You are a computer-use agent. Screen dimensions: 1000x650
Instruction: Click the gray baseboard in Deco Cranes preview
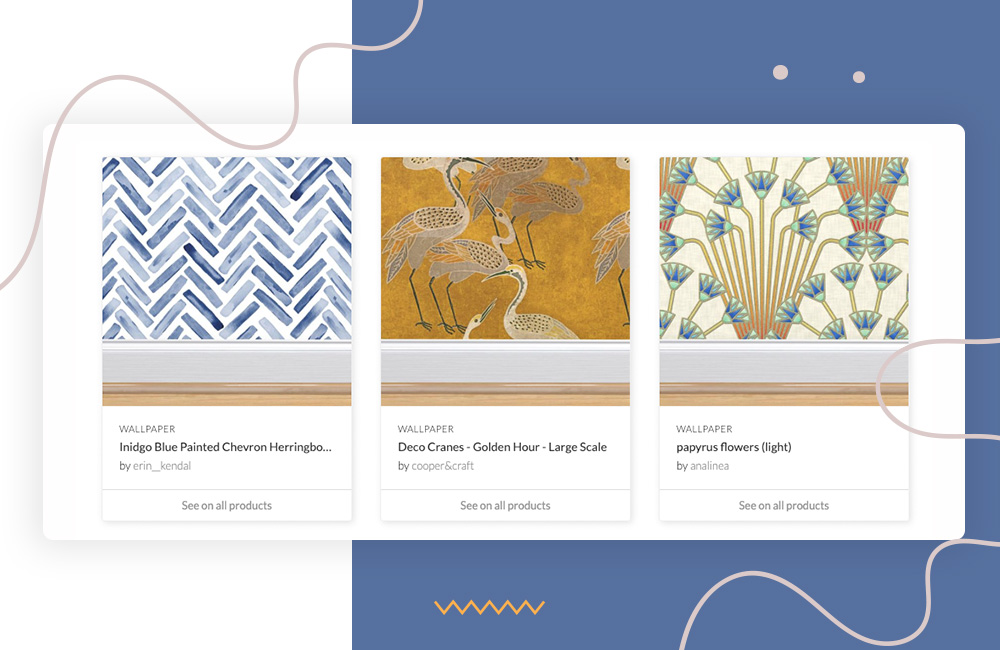(x=505, y=362)
